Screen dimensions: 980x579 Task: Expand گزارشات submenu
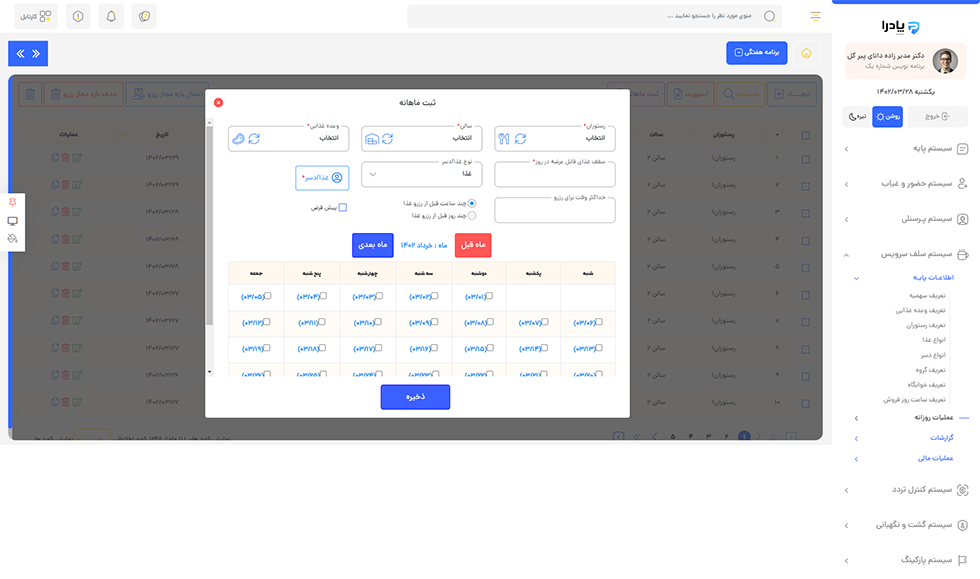coord(856,439)
